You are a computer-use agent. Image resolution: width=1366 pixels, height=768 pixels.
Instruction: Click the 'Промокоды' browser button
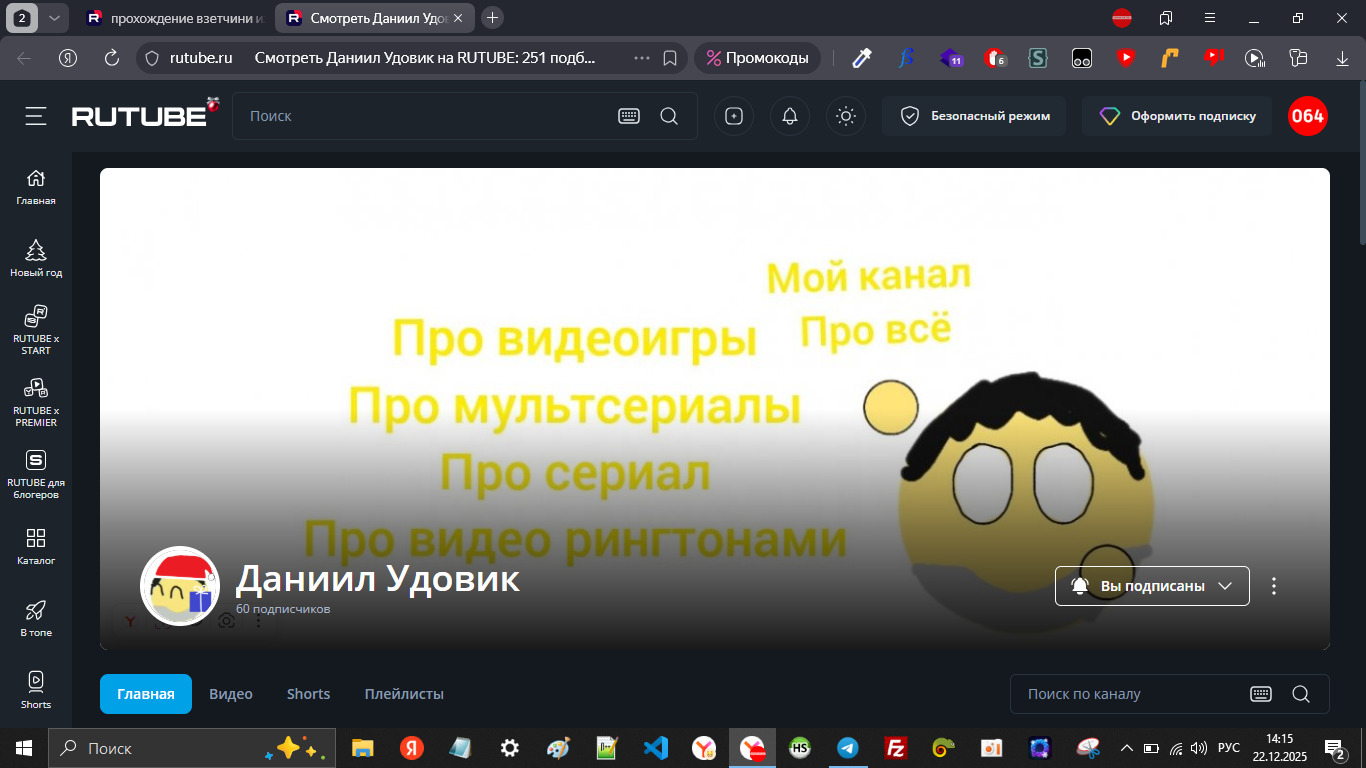[x=757, y=58]
